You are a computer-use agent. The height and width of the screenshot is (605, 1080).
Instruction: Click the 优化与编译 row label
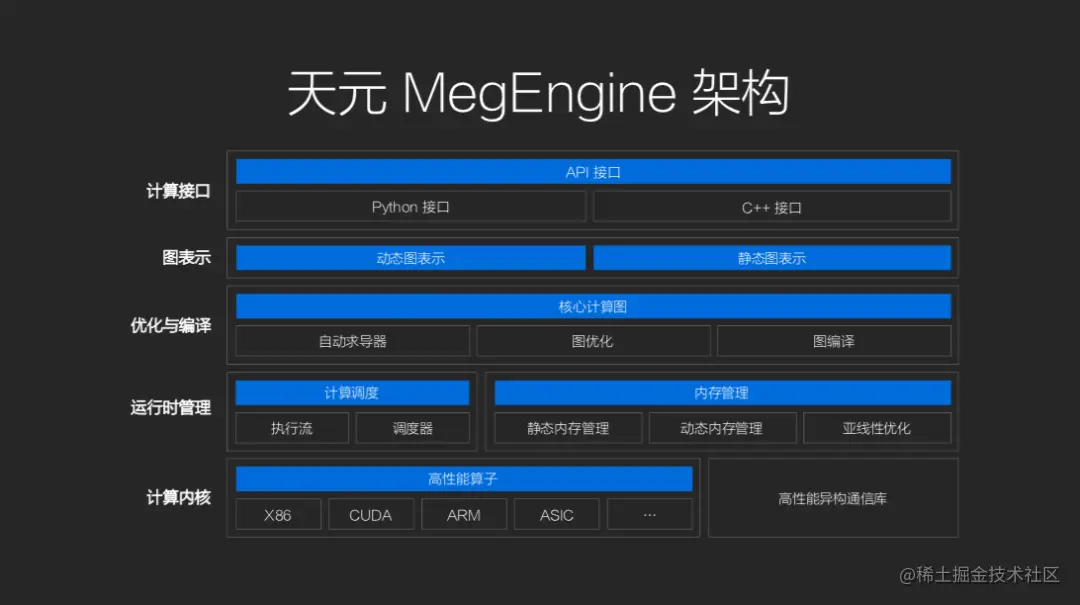click(x=171, y=325)
